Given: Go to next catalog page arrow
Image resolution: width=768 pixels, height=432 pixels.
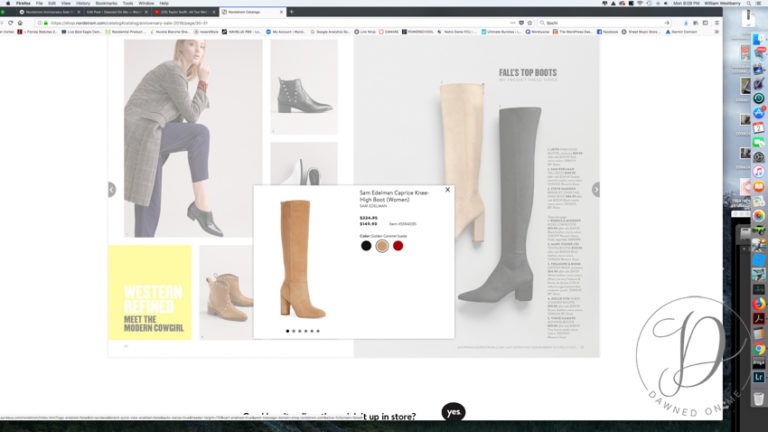Looking at the screenshot, I should [596, 189].
